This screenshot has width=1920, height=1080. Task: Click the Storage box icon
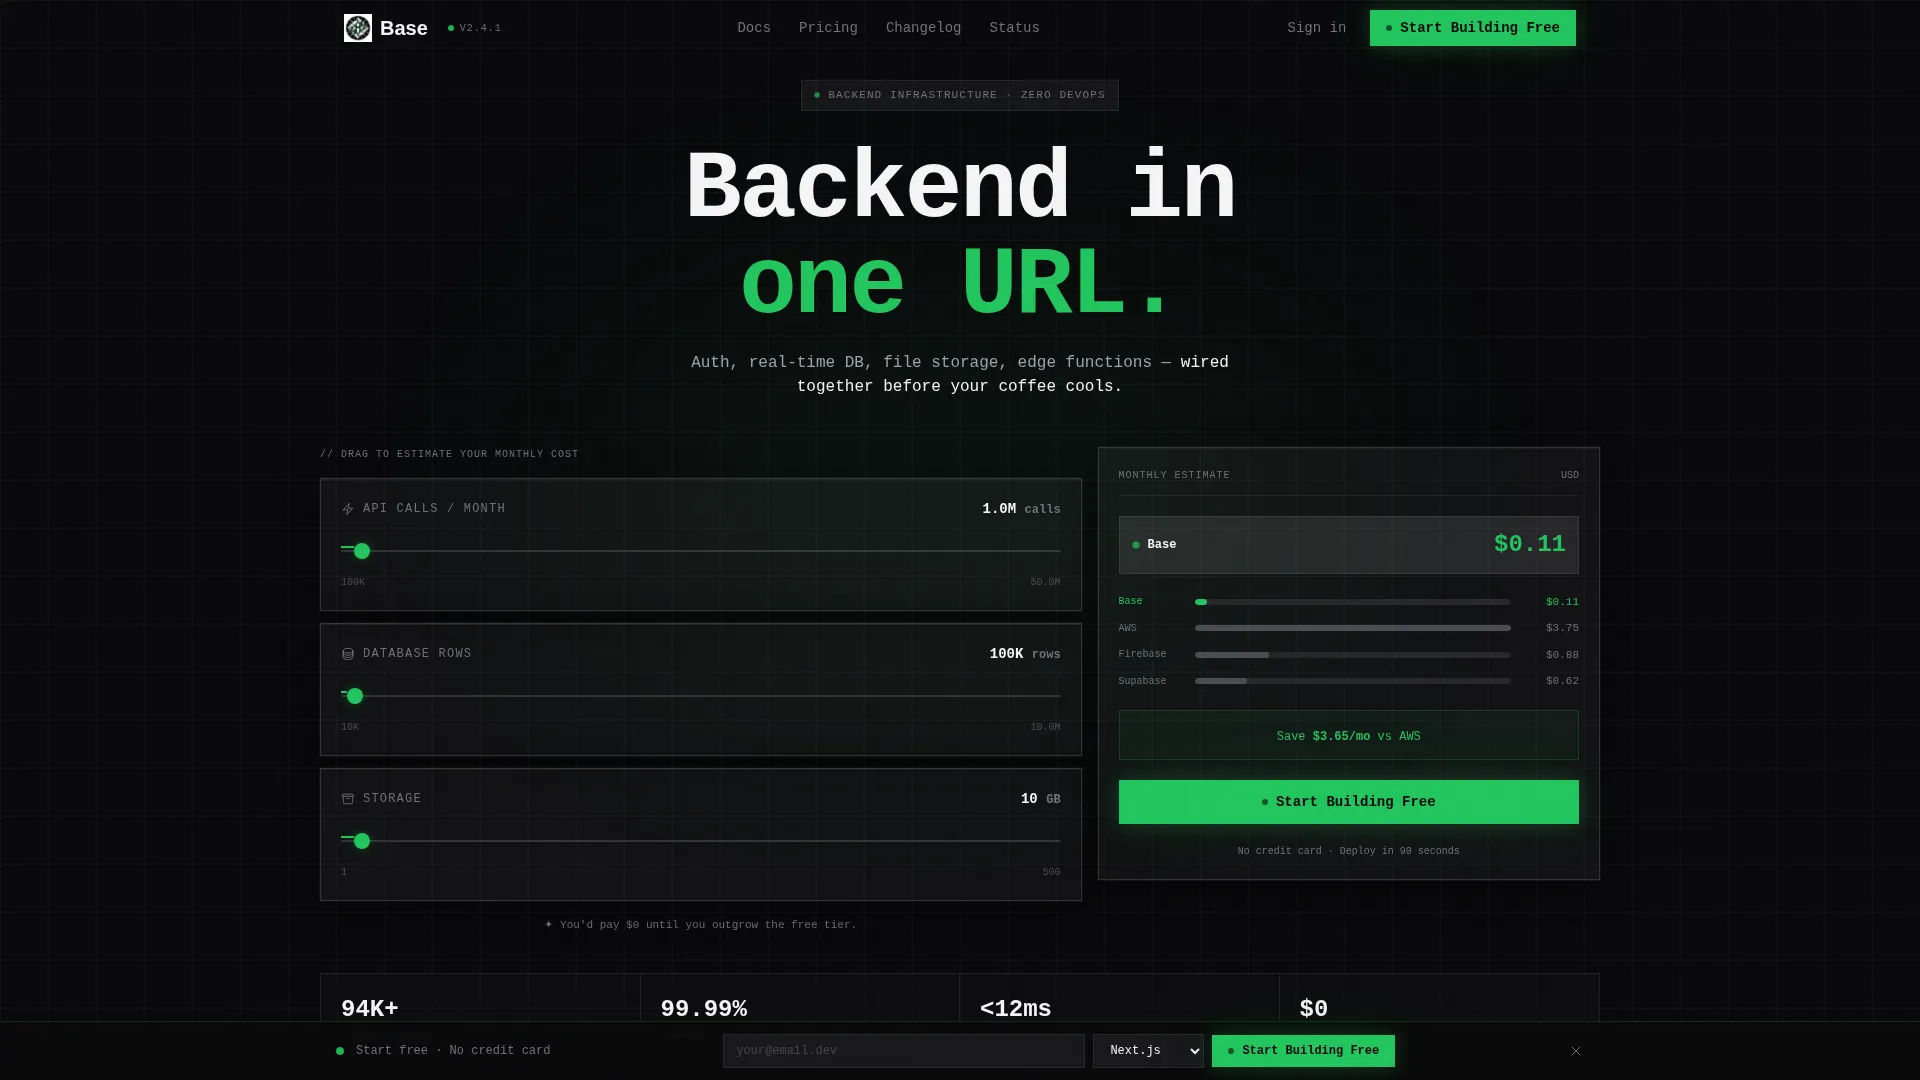point(348,799)
